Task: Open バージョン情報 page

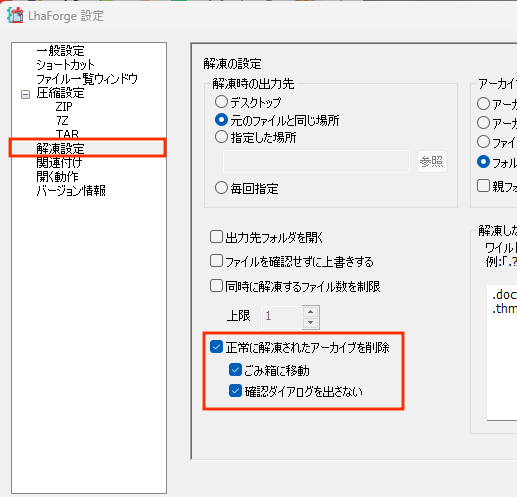Action: pyautogui.click(x=71, y=191)
